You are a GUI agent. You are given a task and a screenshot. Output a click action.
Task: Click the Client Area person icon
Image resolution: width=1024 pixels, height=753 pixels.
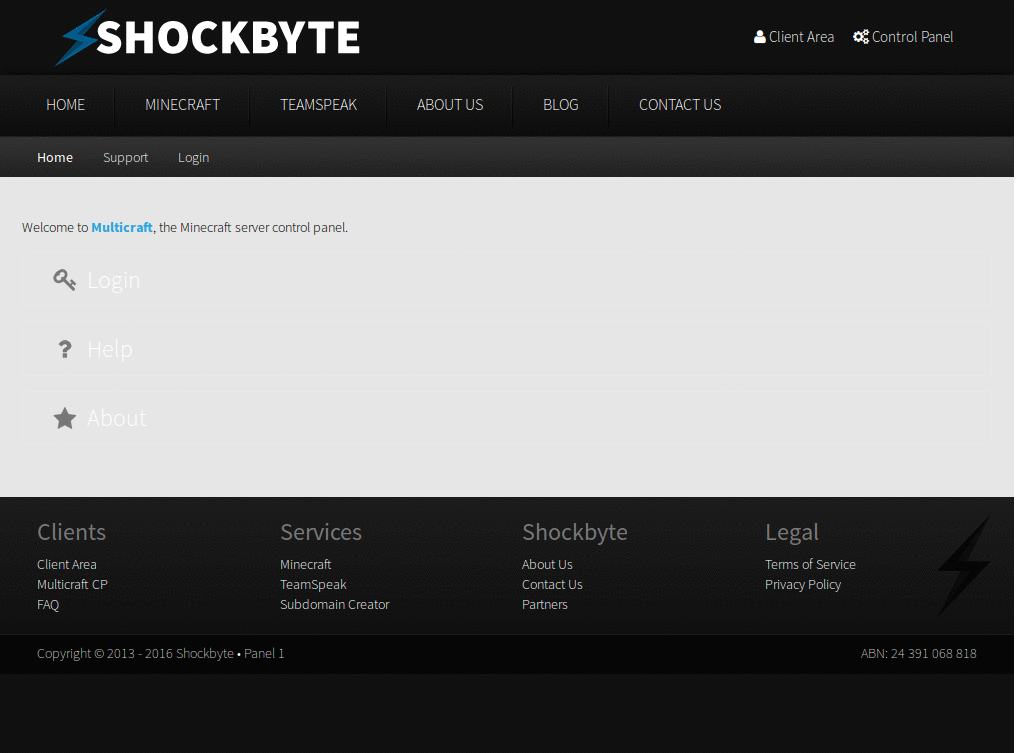pos(760,37)
